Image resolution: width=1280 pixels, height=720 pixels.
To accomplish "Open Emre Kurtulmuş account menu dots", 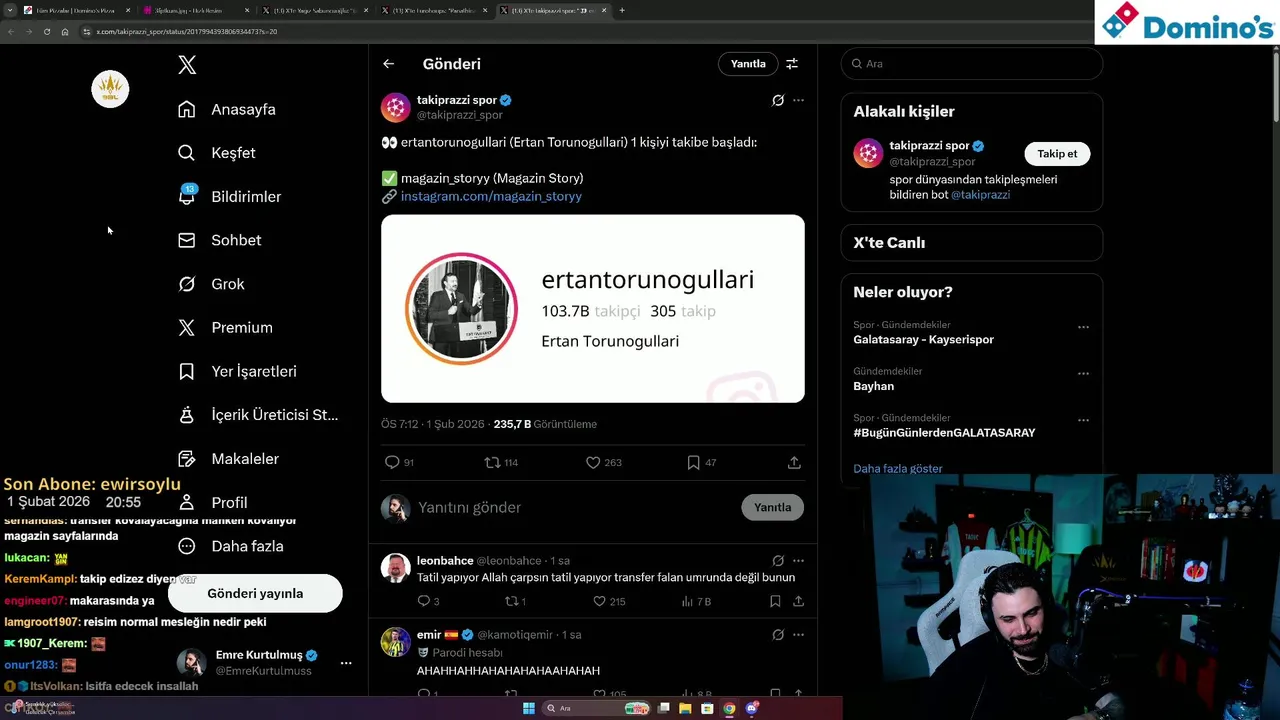I will (x=346, y=663).
